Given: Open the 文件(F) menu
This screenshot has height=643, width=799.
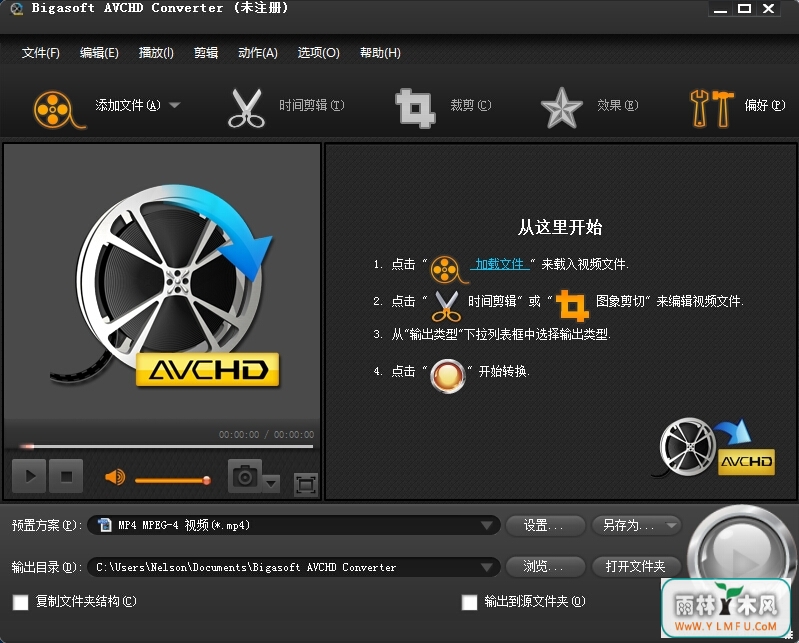Looking at the screenshot, I should pyautogui.click(x=40, y=52).
